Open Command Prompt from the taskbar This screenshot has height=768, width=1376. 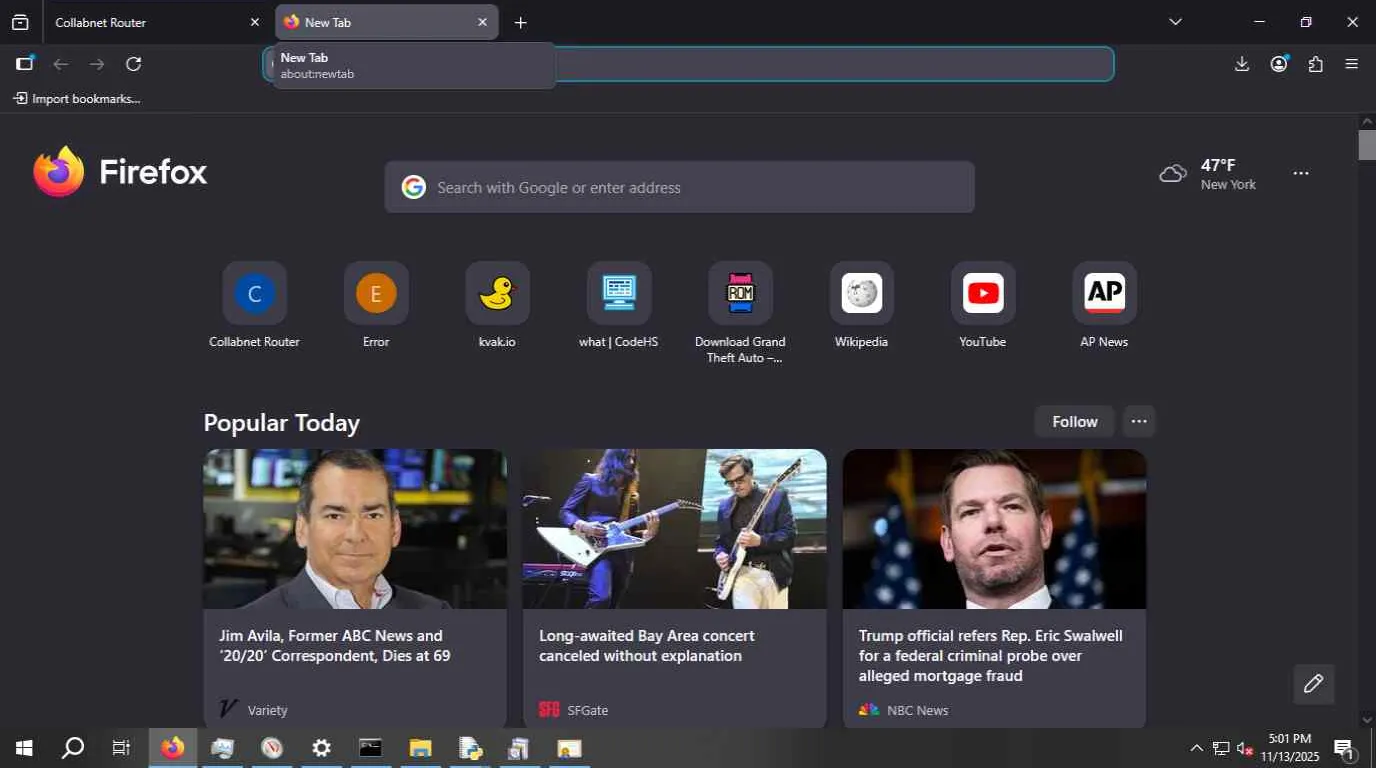[371, 748]
